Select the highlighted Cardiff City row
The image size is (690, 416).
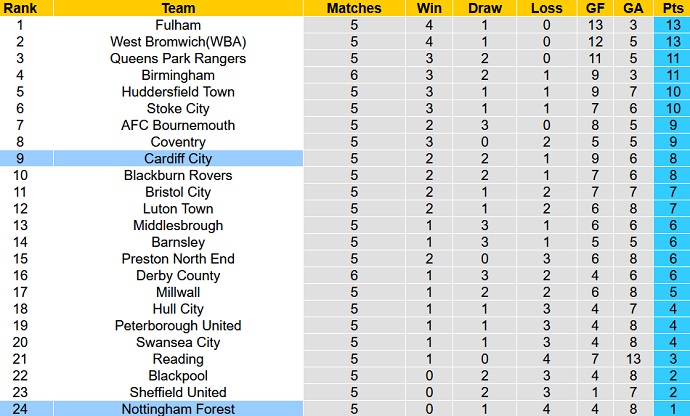pos(178,158)
